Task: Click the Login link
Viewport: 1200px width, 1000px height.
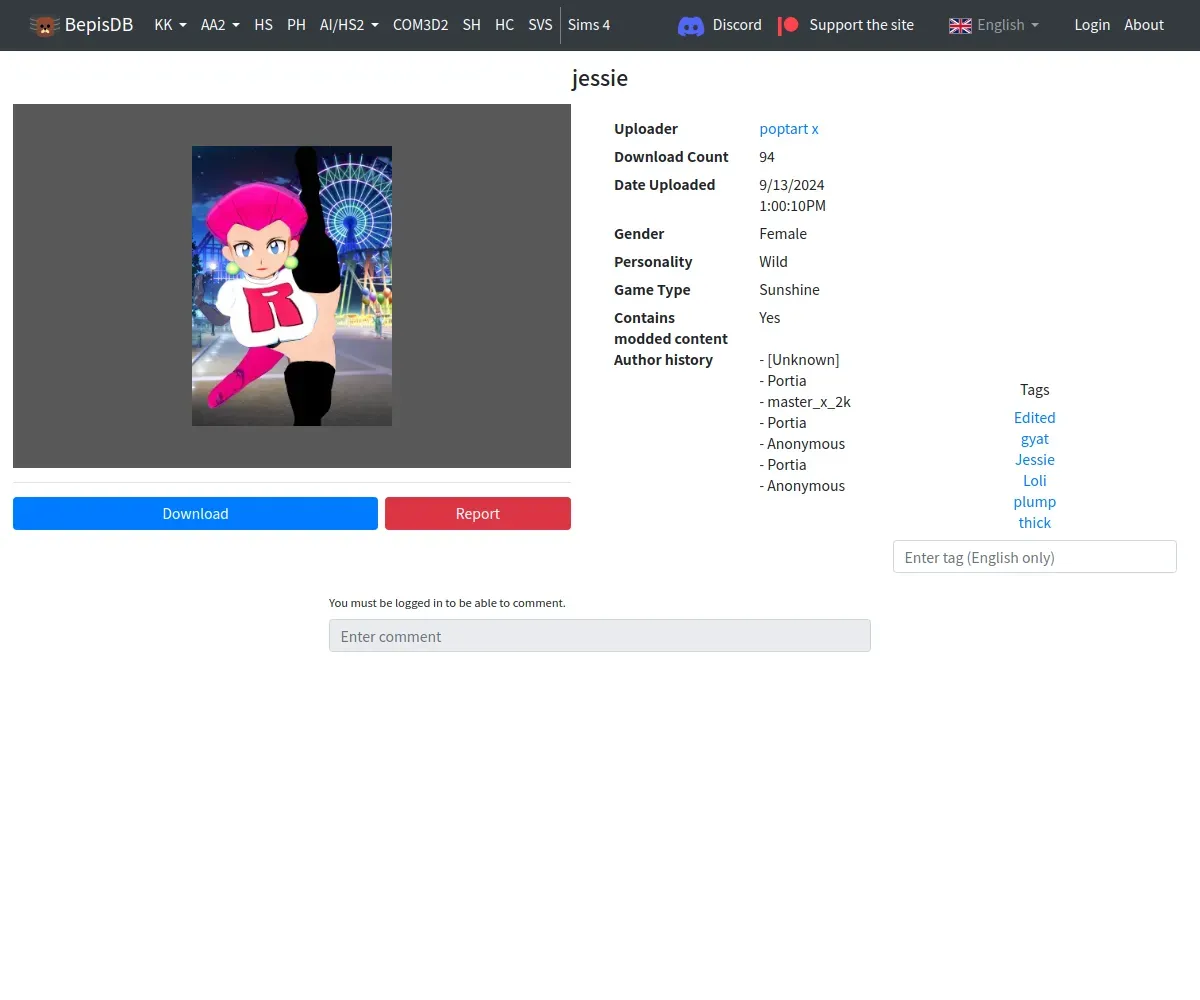Action: [x=1092, y=25]
